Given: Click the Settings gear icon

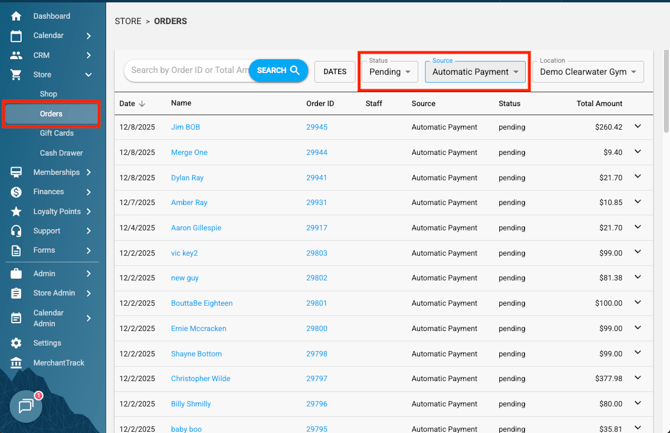Looking at the screenshot, I should coord(16,343).
